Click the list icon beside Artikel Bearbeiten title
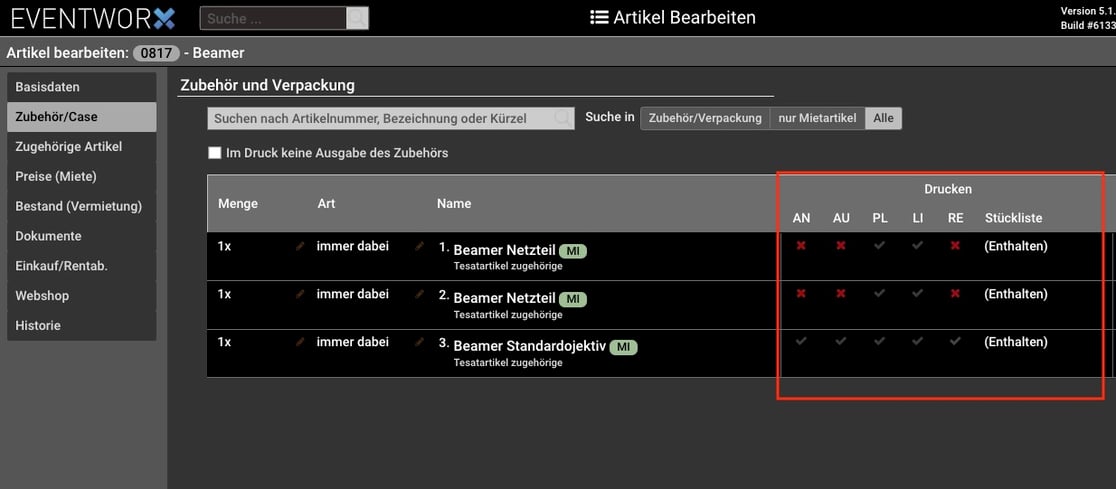This screenshot has width=1116, height=489. (x=599, y=17)
